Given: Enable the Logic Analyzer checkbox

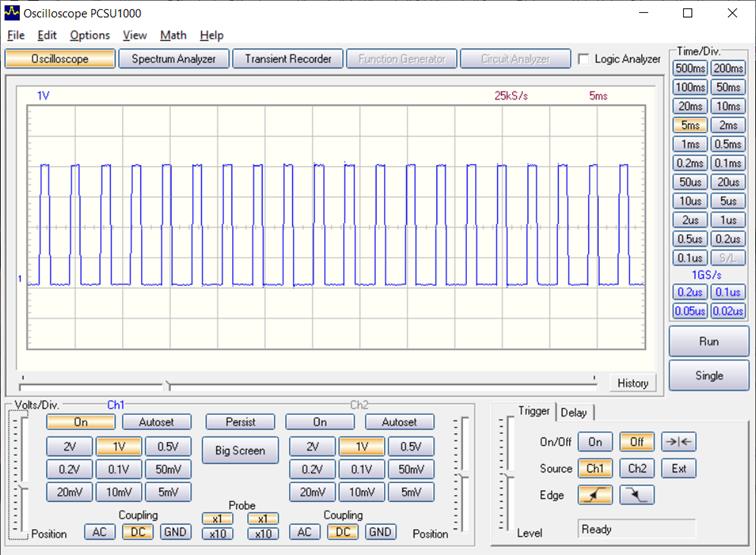Looking at the screenshot, I should [584, 59].
